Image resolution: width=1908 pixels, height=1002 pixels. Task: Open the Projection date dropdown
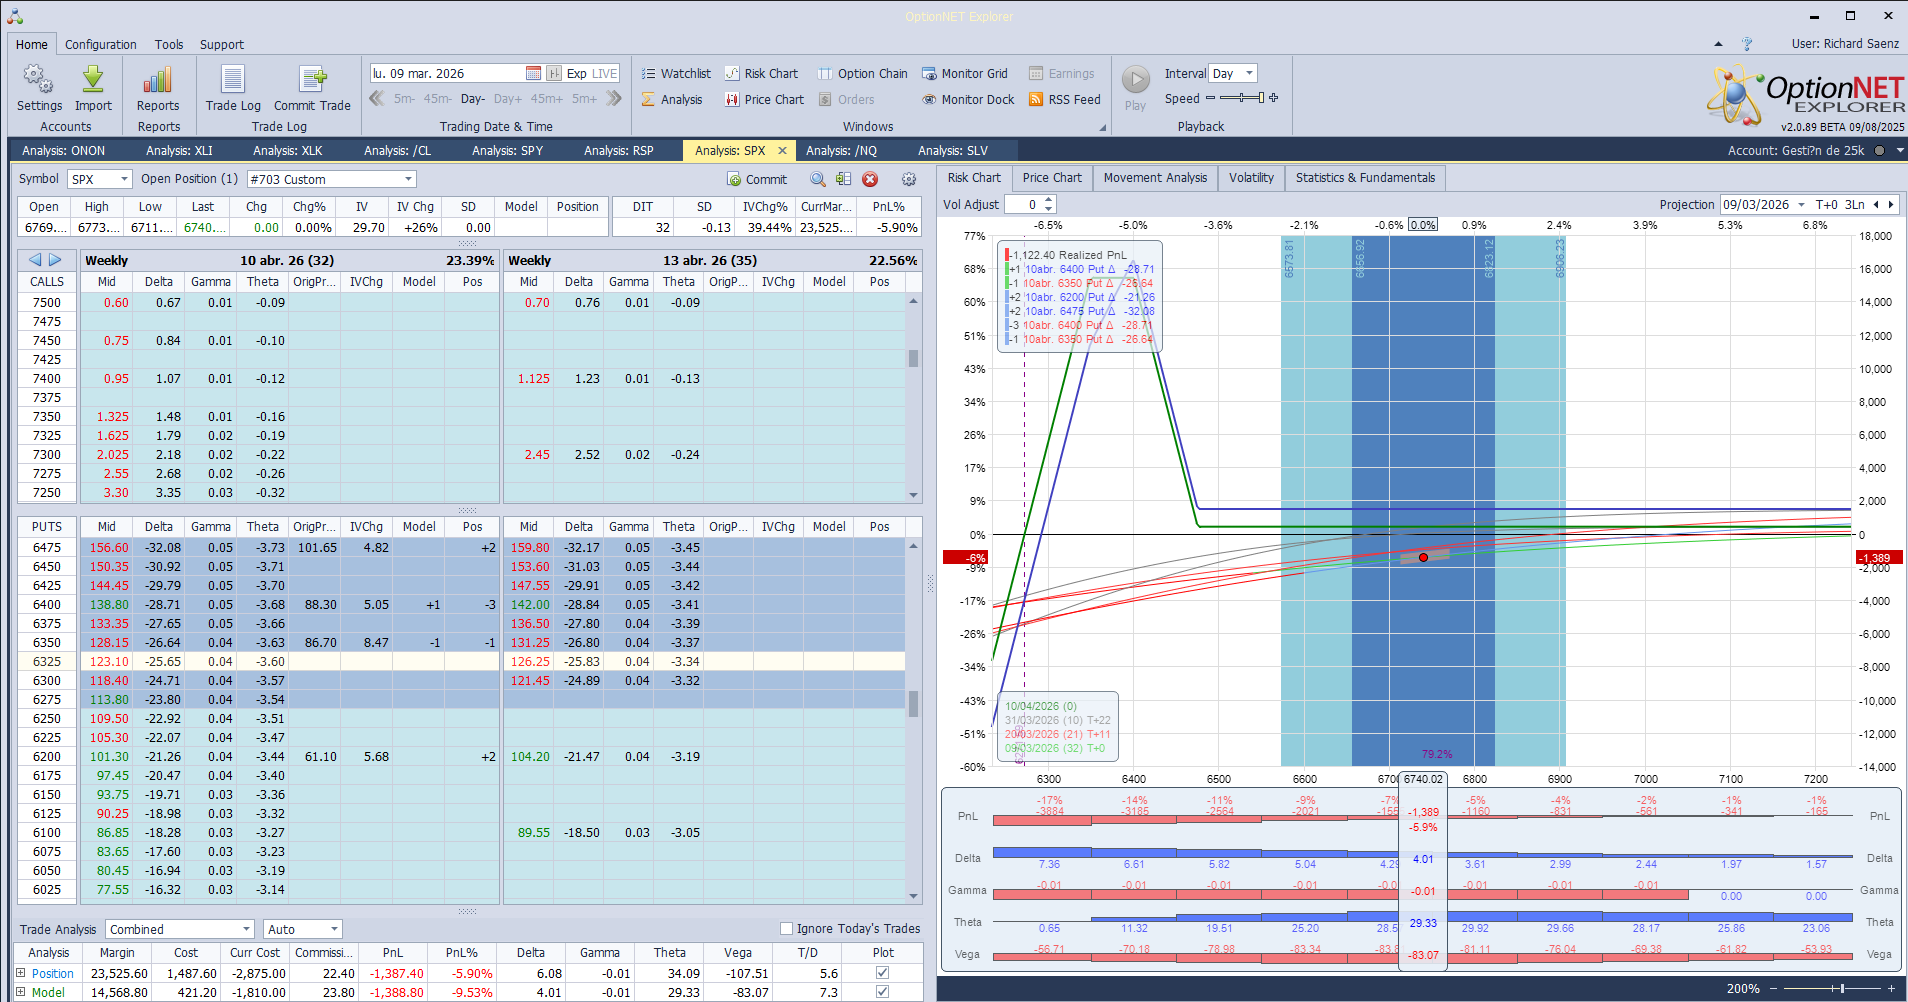[x=1801, y=204]
